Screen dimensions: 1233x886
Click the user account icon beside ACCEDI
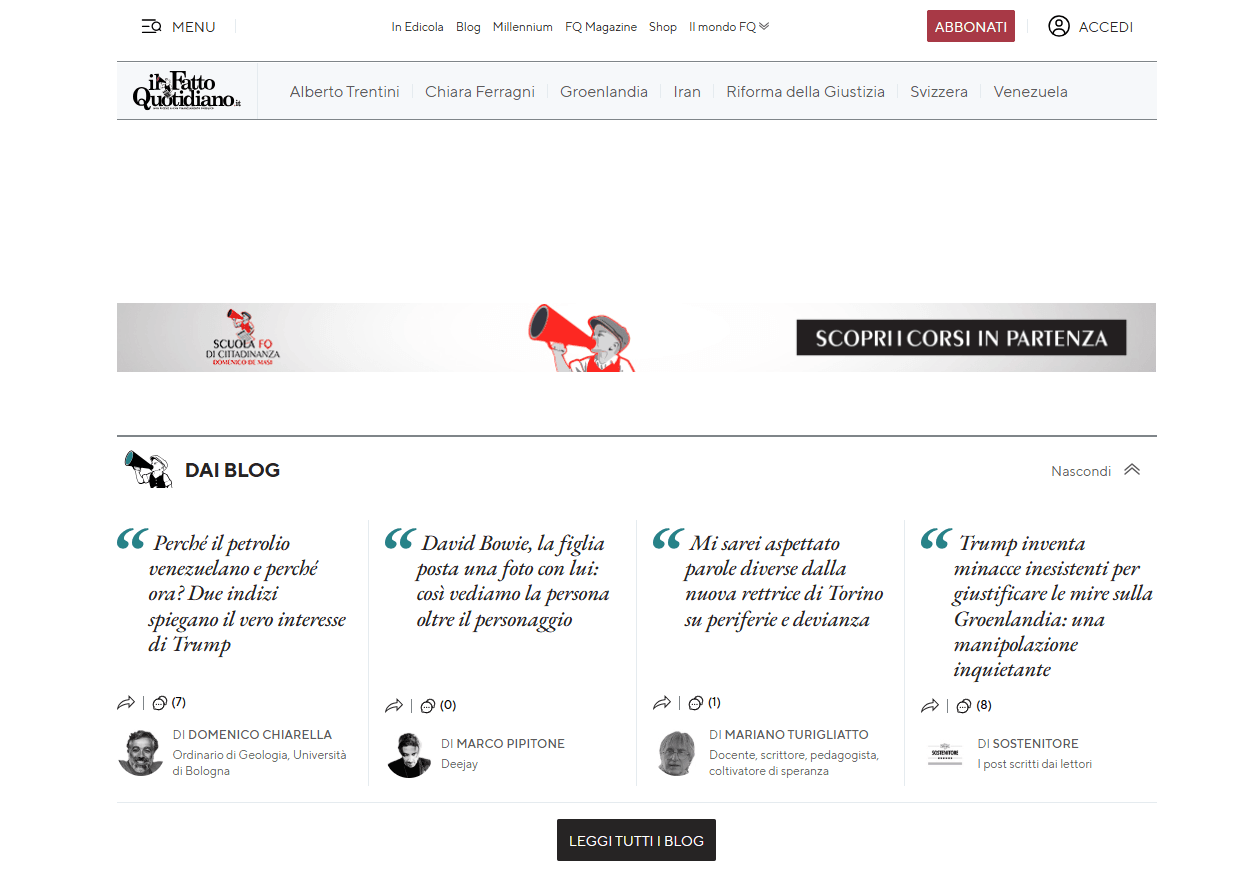(1059, 26)
